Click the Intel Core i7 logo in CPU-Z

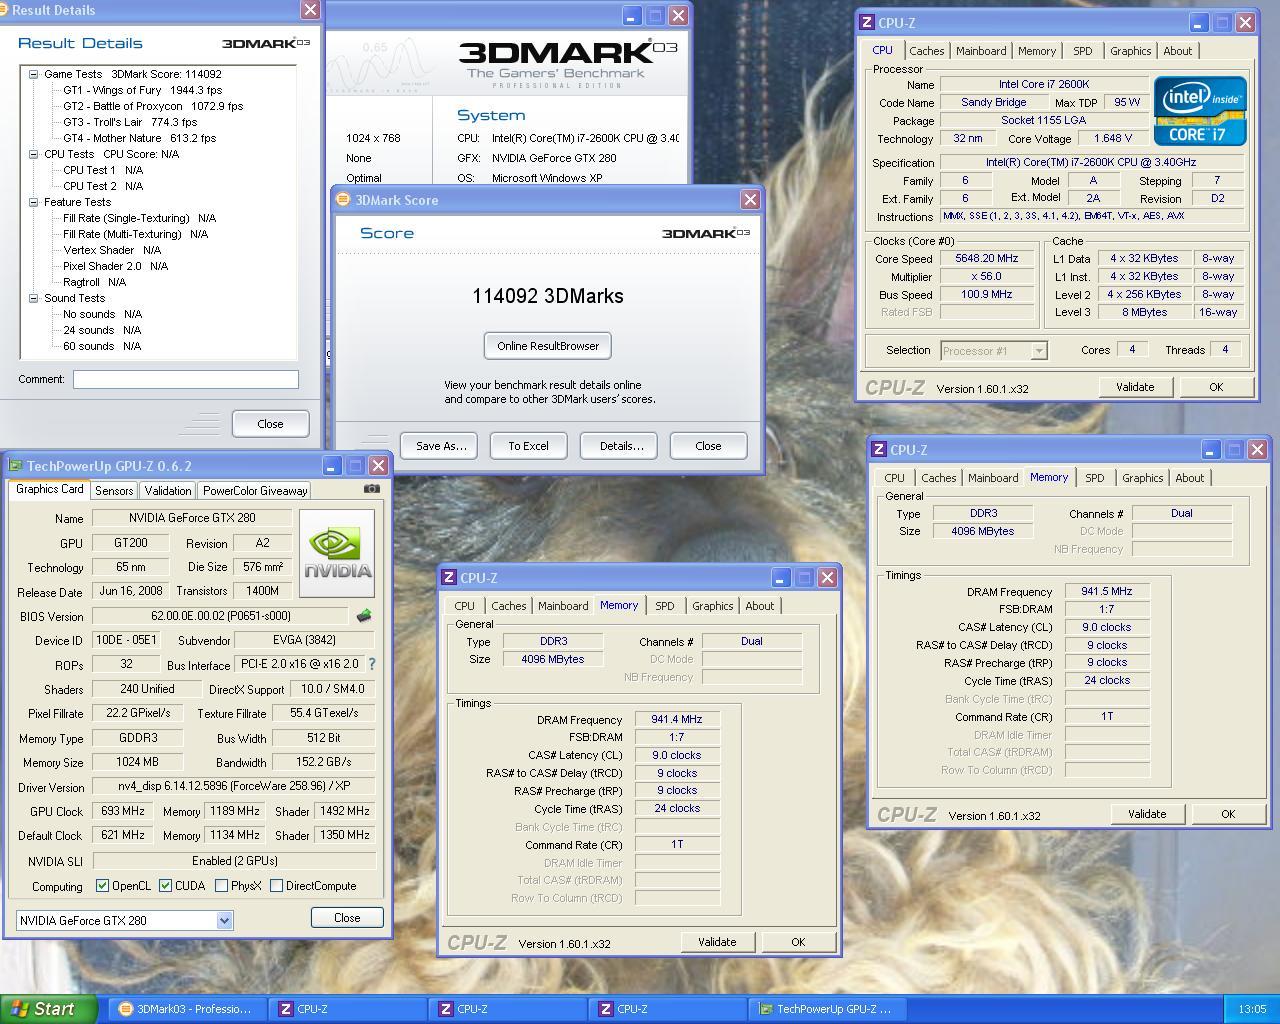click(x=1200, y=111)
